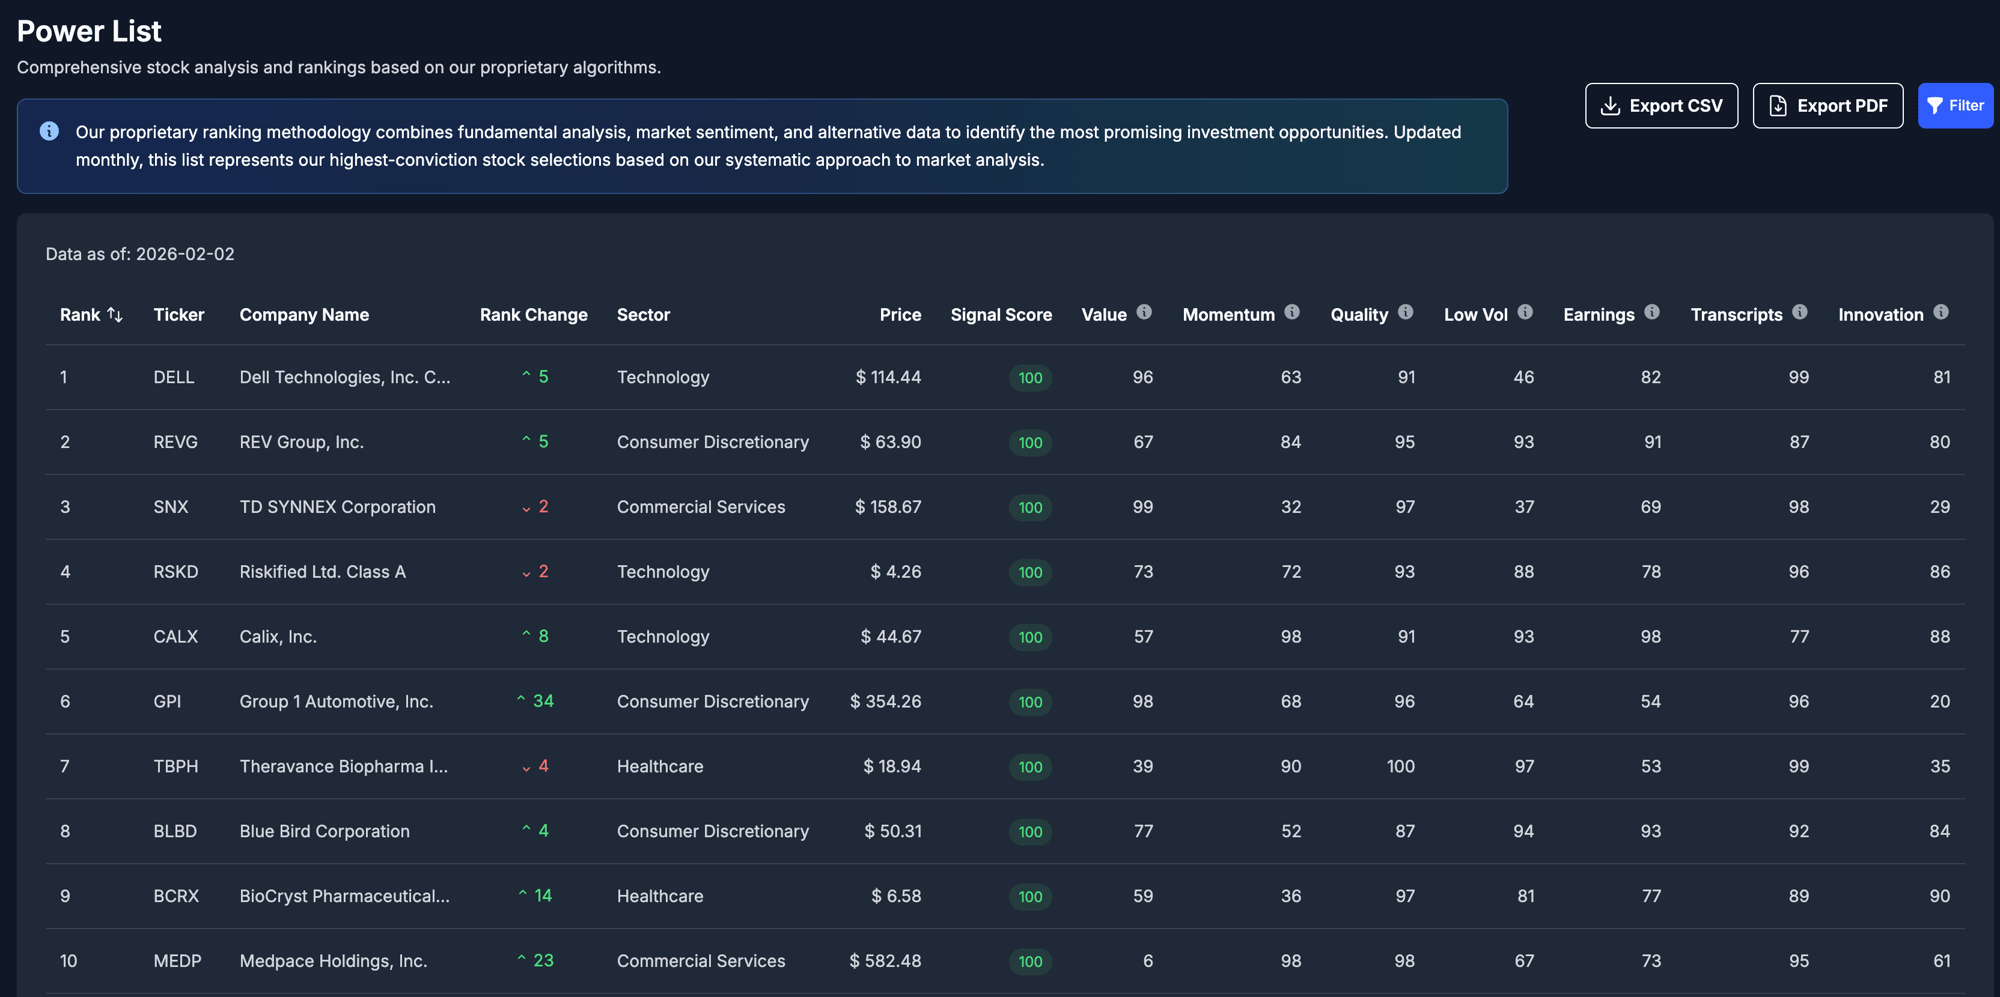This screenshot has width=2000, height=997.
Task: Click the info icon next to Value
Action: (x=1144, y=312)
